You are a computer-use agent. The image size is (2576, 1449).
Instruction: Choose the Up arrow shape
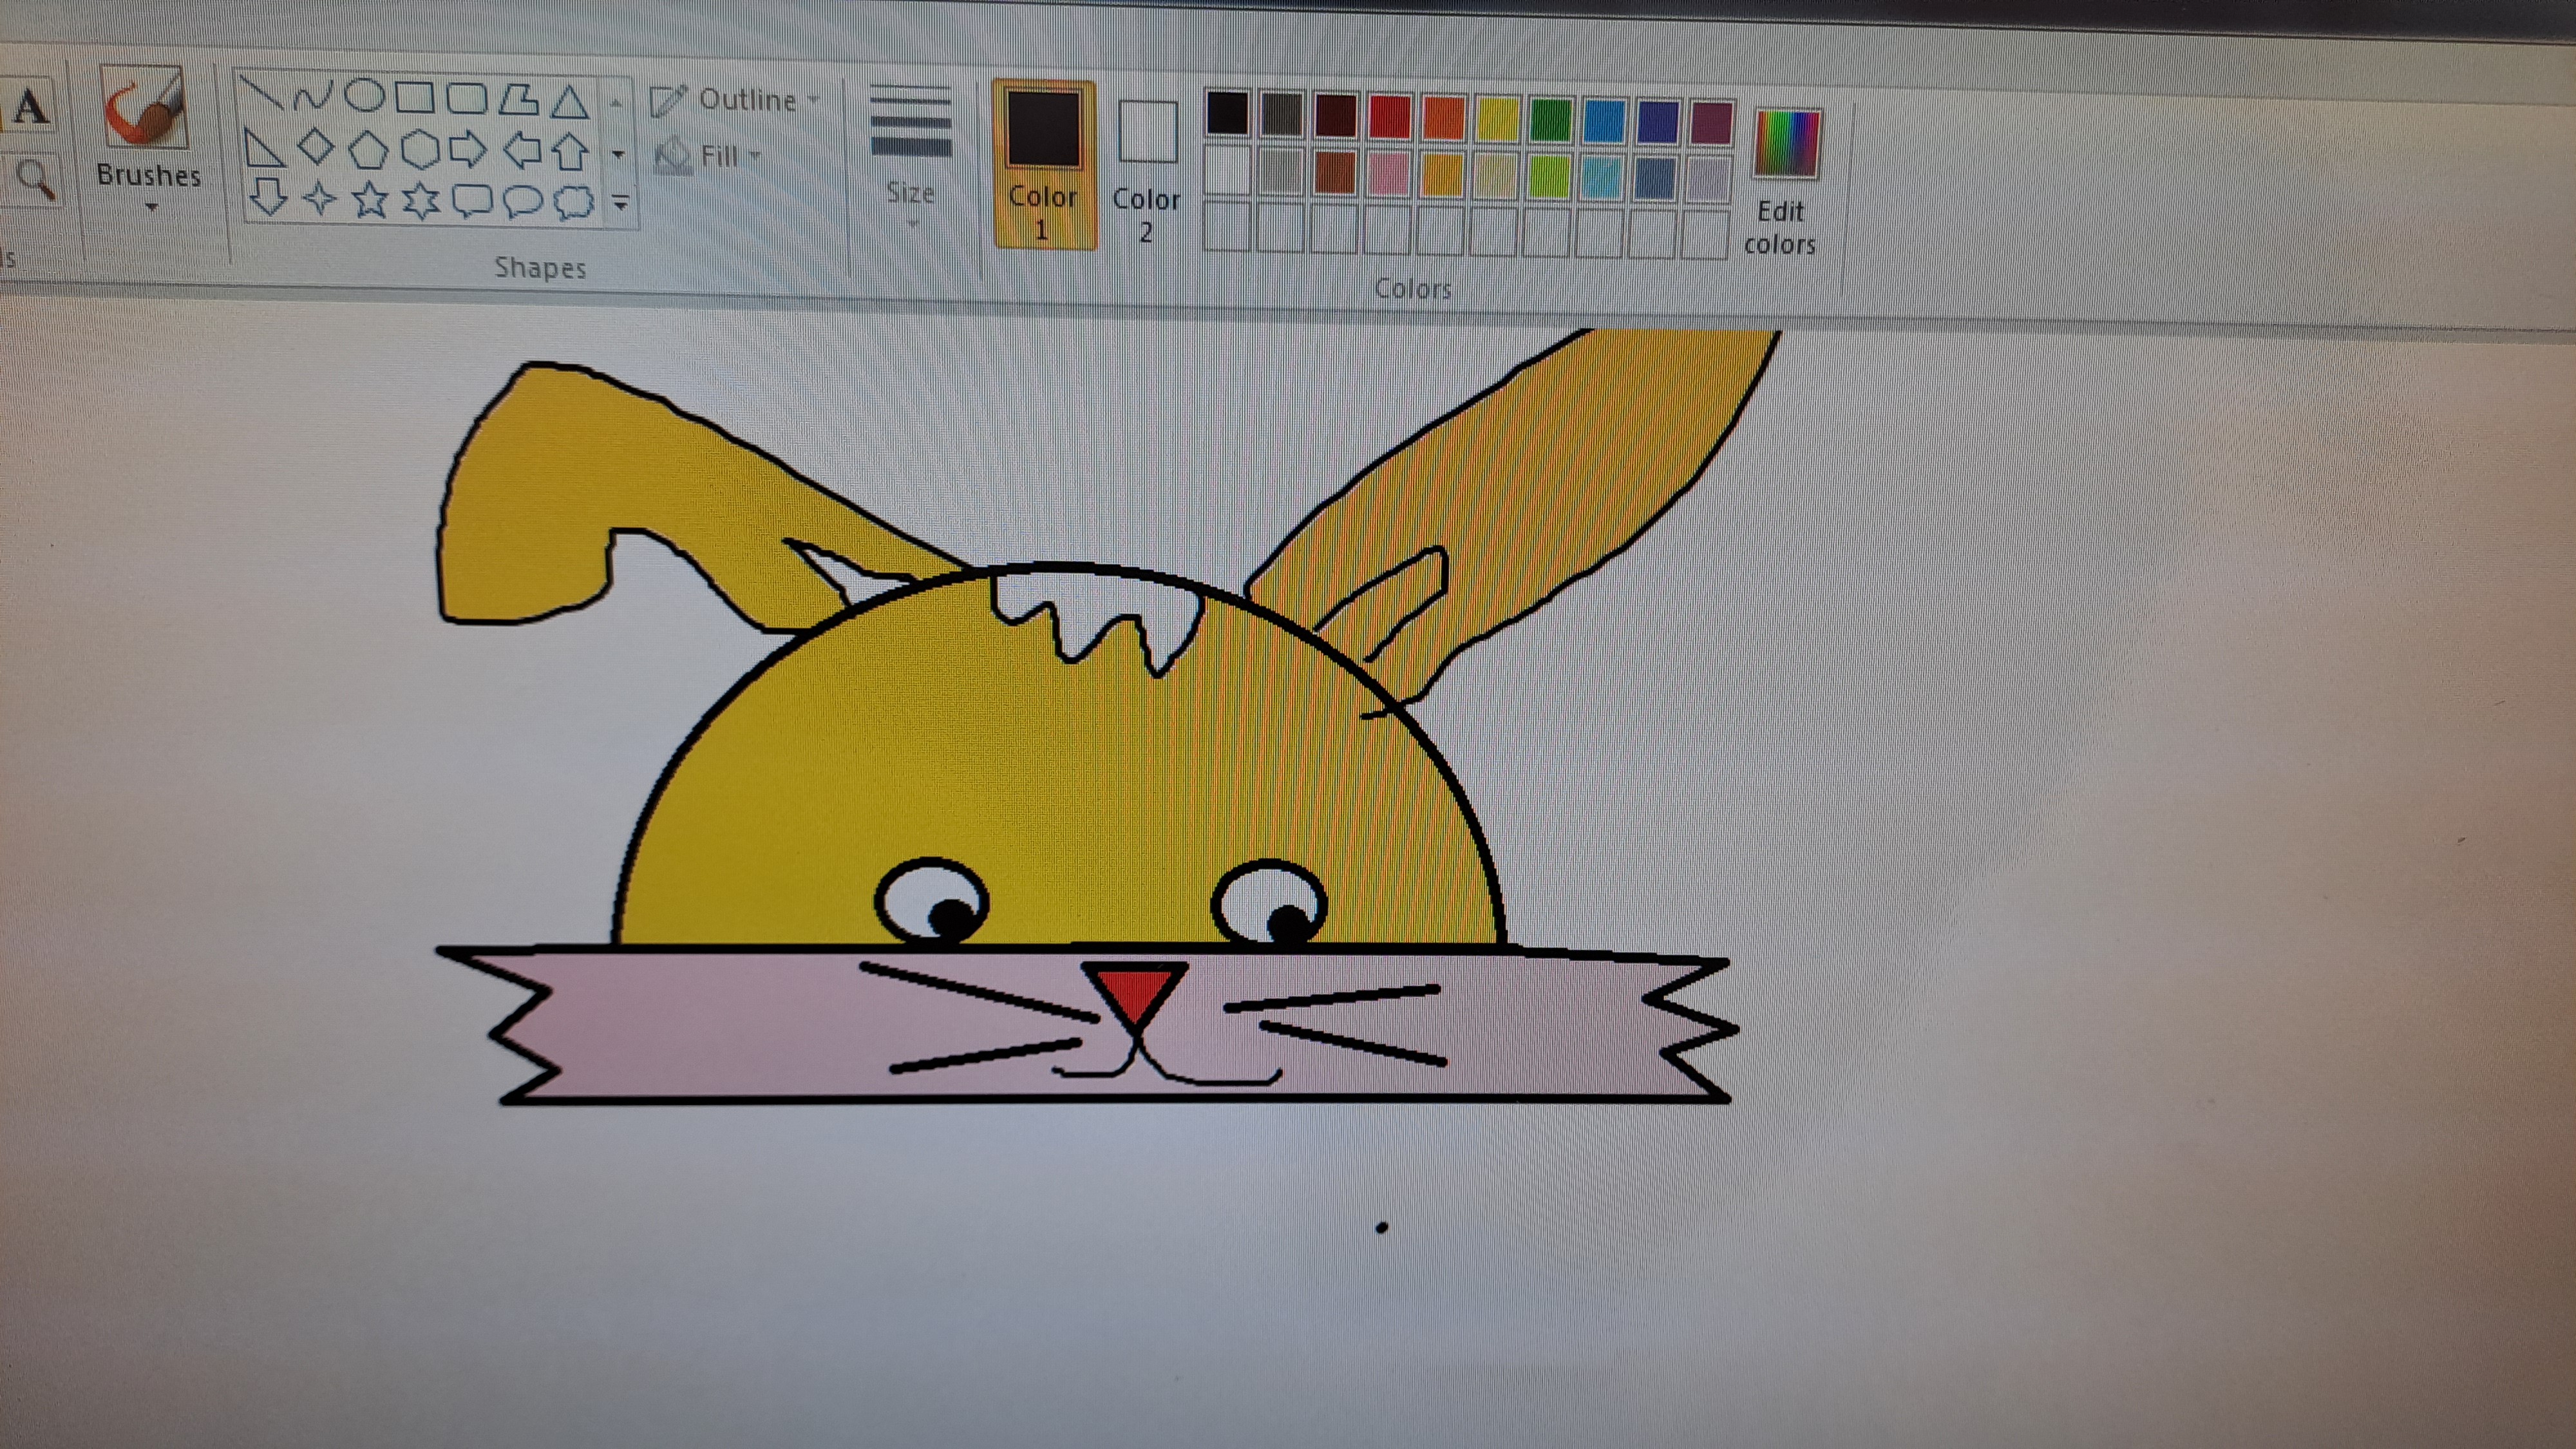[x=571, y=153]
